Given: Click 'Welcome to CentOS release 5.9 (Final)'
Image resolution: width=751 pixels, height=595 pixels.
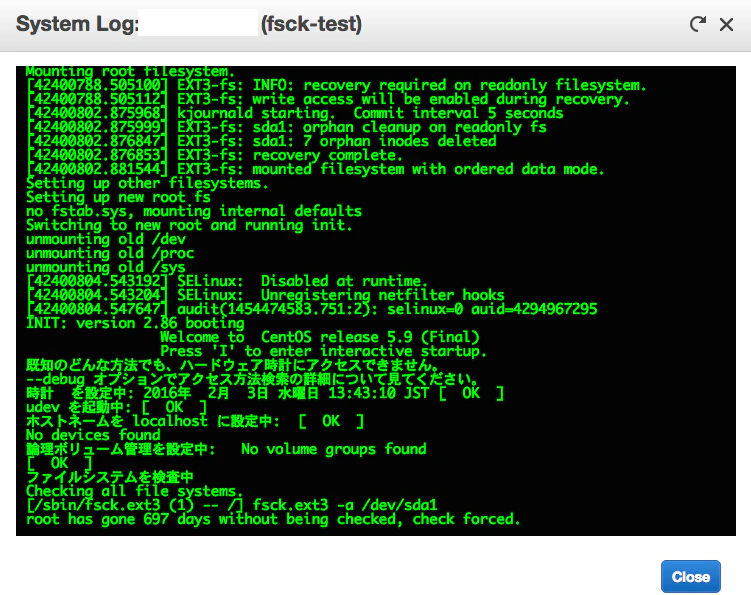Looking at the screenshot, I should pyautogui.click(x=319, y=337).
